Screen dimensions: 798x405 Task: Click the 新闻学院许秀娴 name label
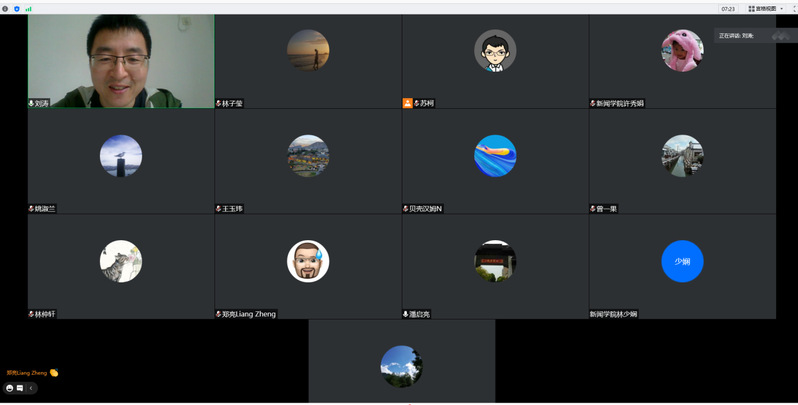click(x=620, y=103)
